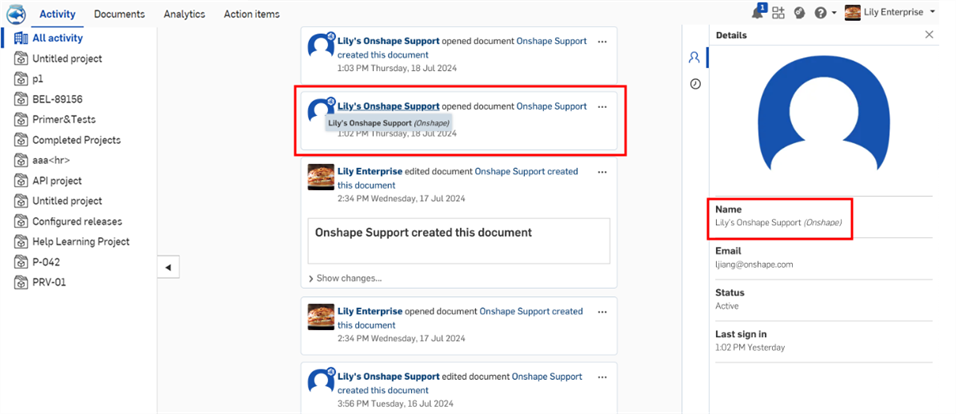The height and width of the screenshot is (414, 956).
Task: Click Lily Enterprise in 2:34 PM opened entry
Action: [x=369, y=311]
